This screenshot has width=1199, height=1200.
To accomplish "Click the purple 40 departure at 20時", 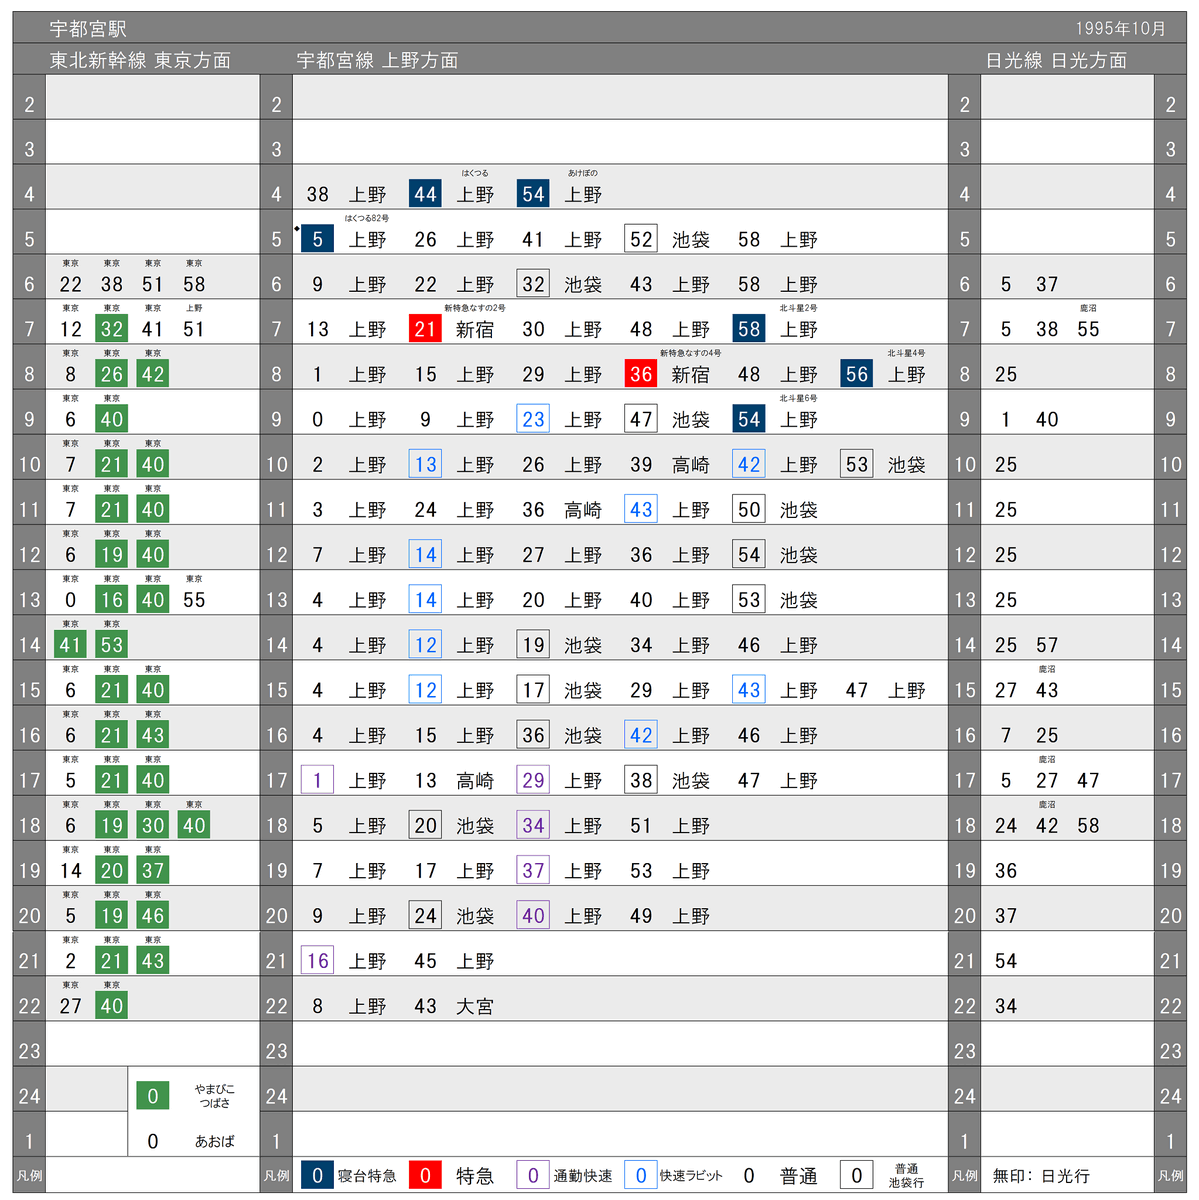I will click(x=533, y=916).
